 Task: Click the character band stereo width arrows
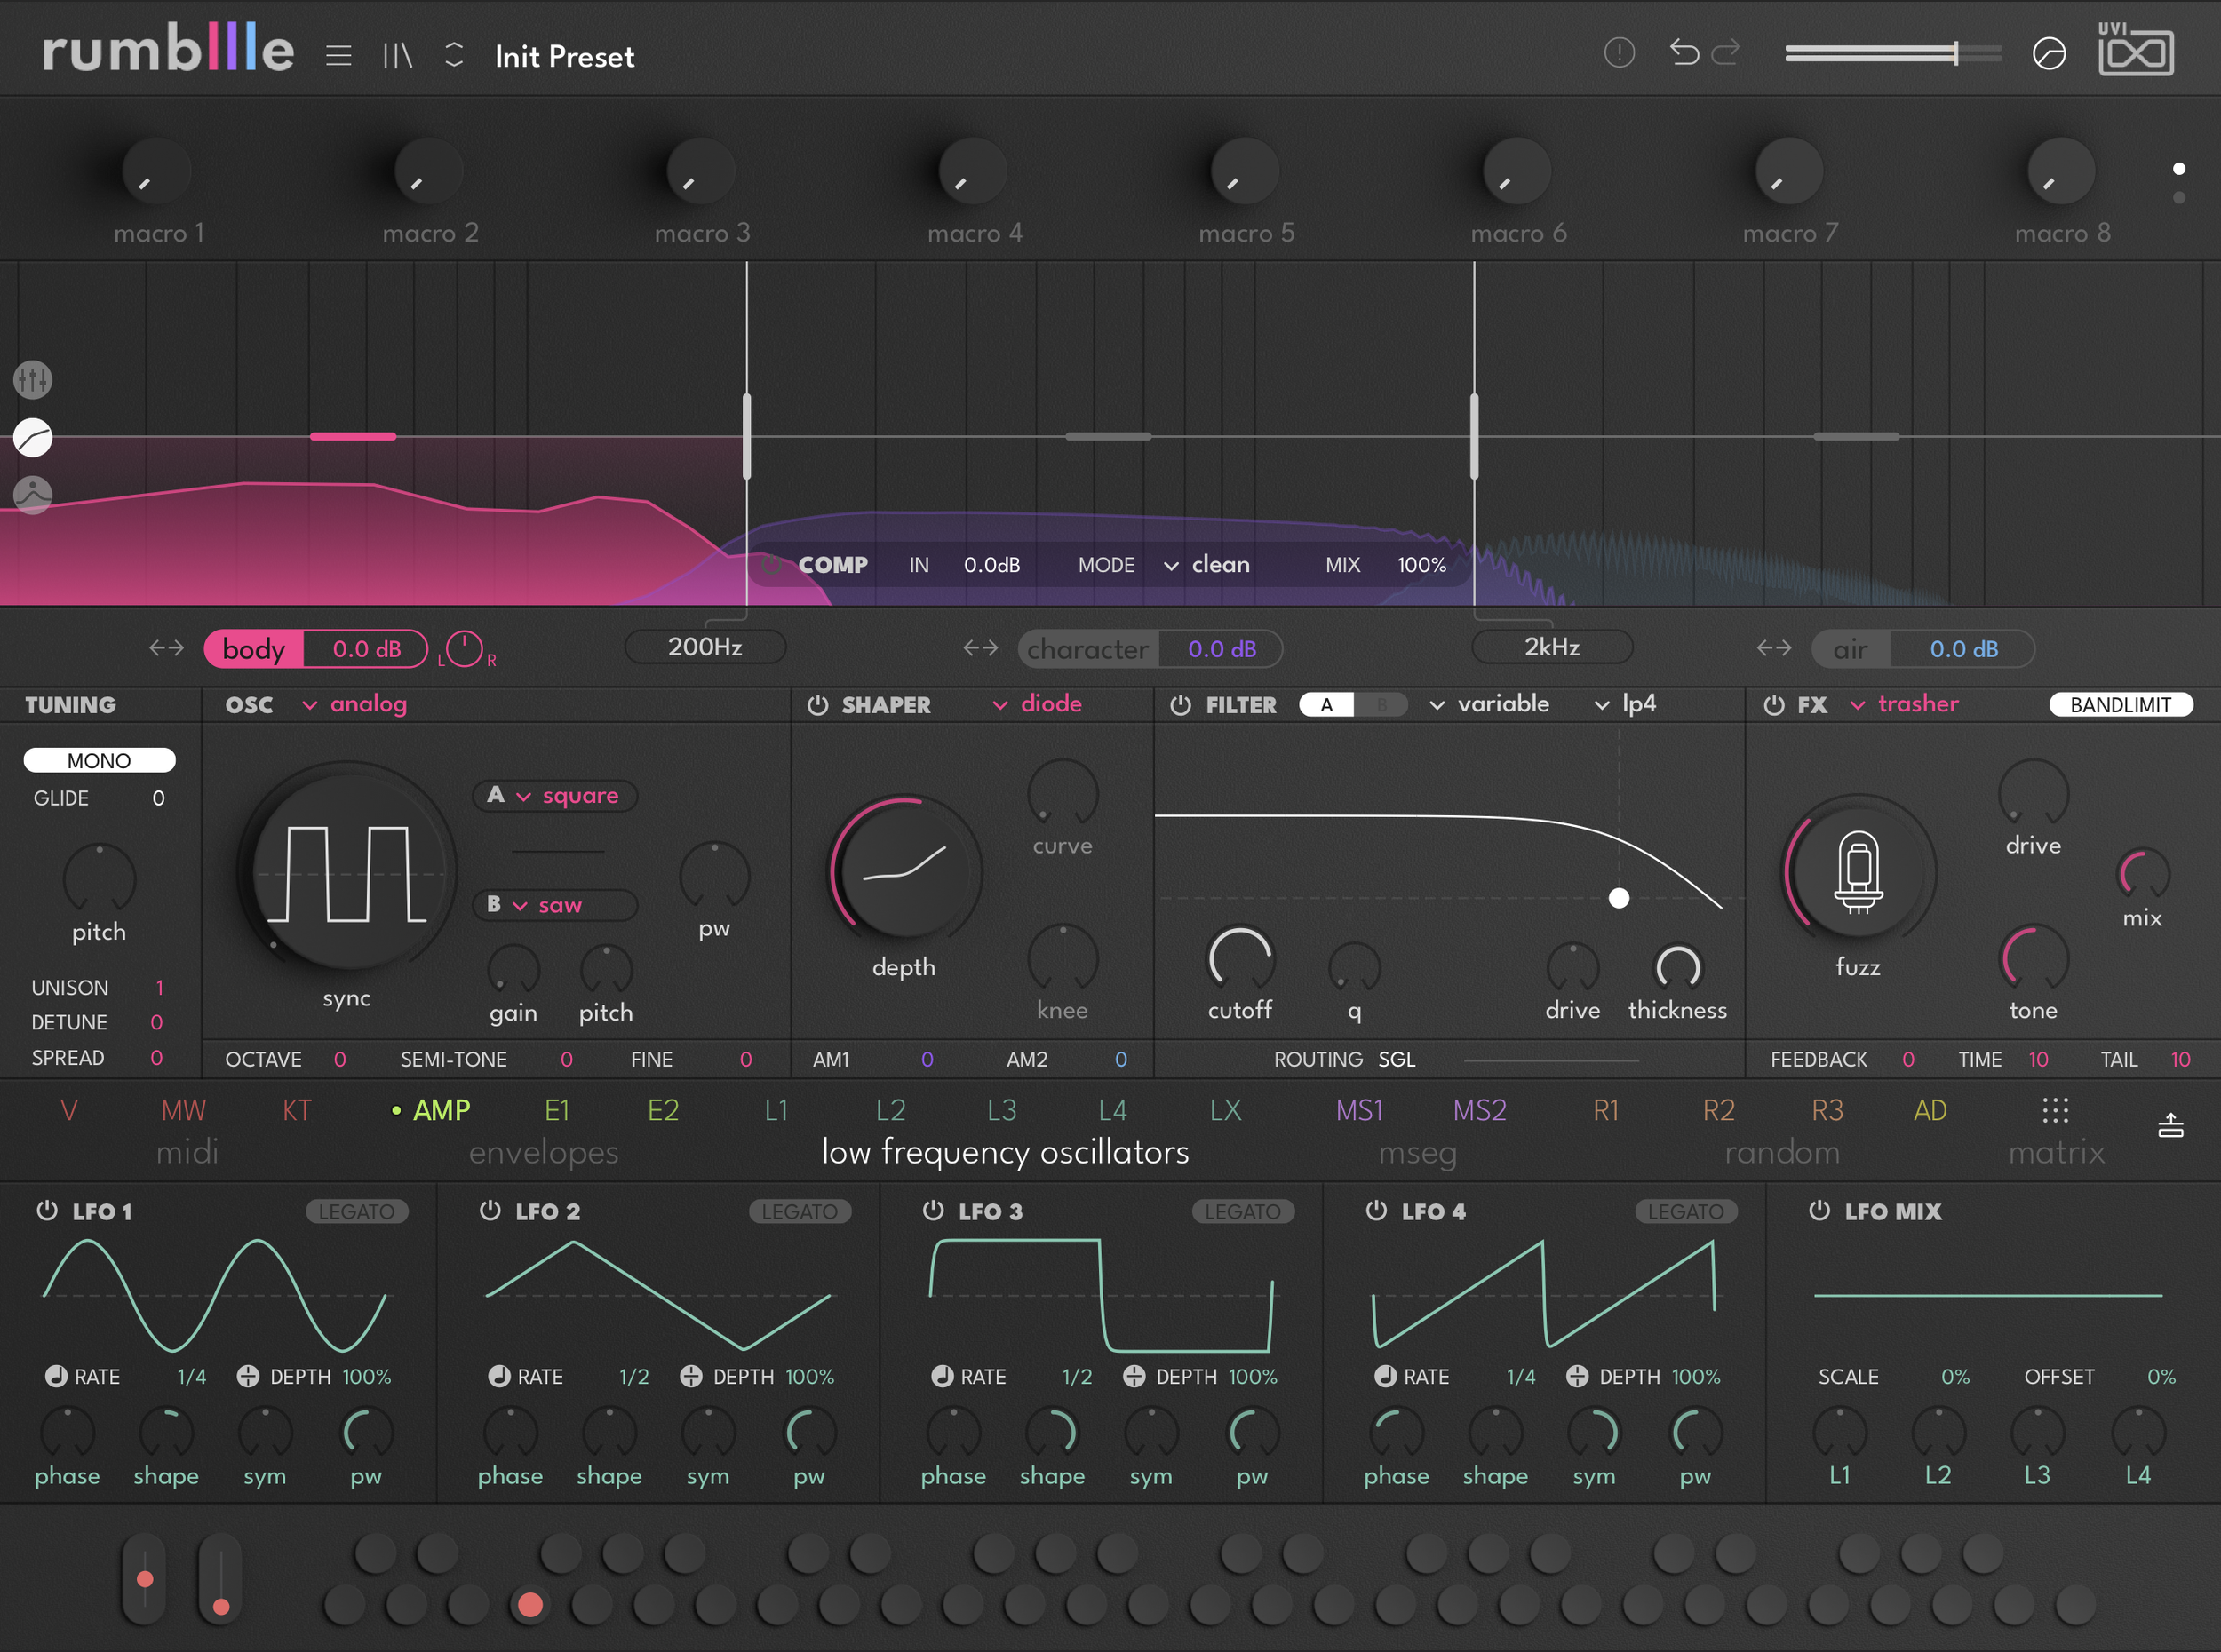tap(980, 648)
